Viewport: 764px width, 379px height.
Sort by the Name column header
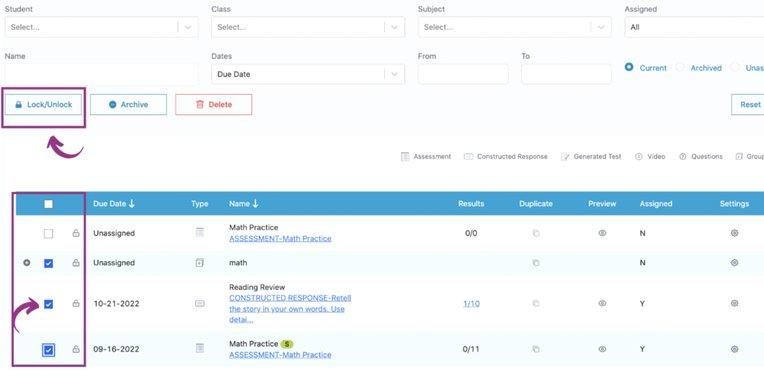pyautogui.click(x=244, y=204)
